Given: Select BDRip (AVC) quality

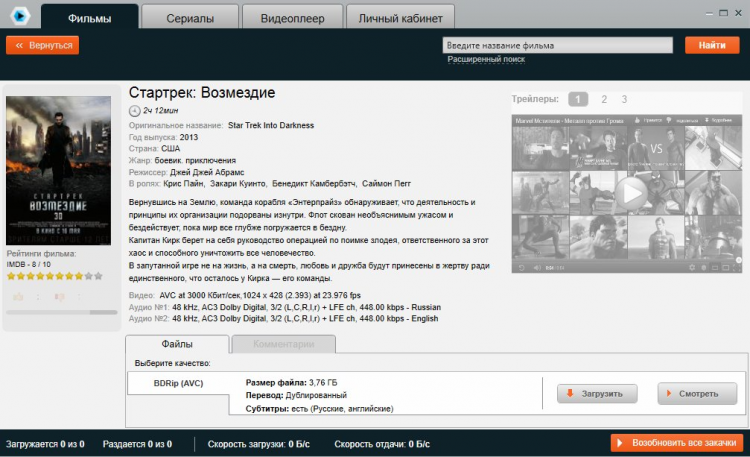Looking at the screenshot, I should click(178, 383).
